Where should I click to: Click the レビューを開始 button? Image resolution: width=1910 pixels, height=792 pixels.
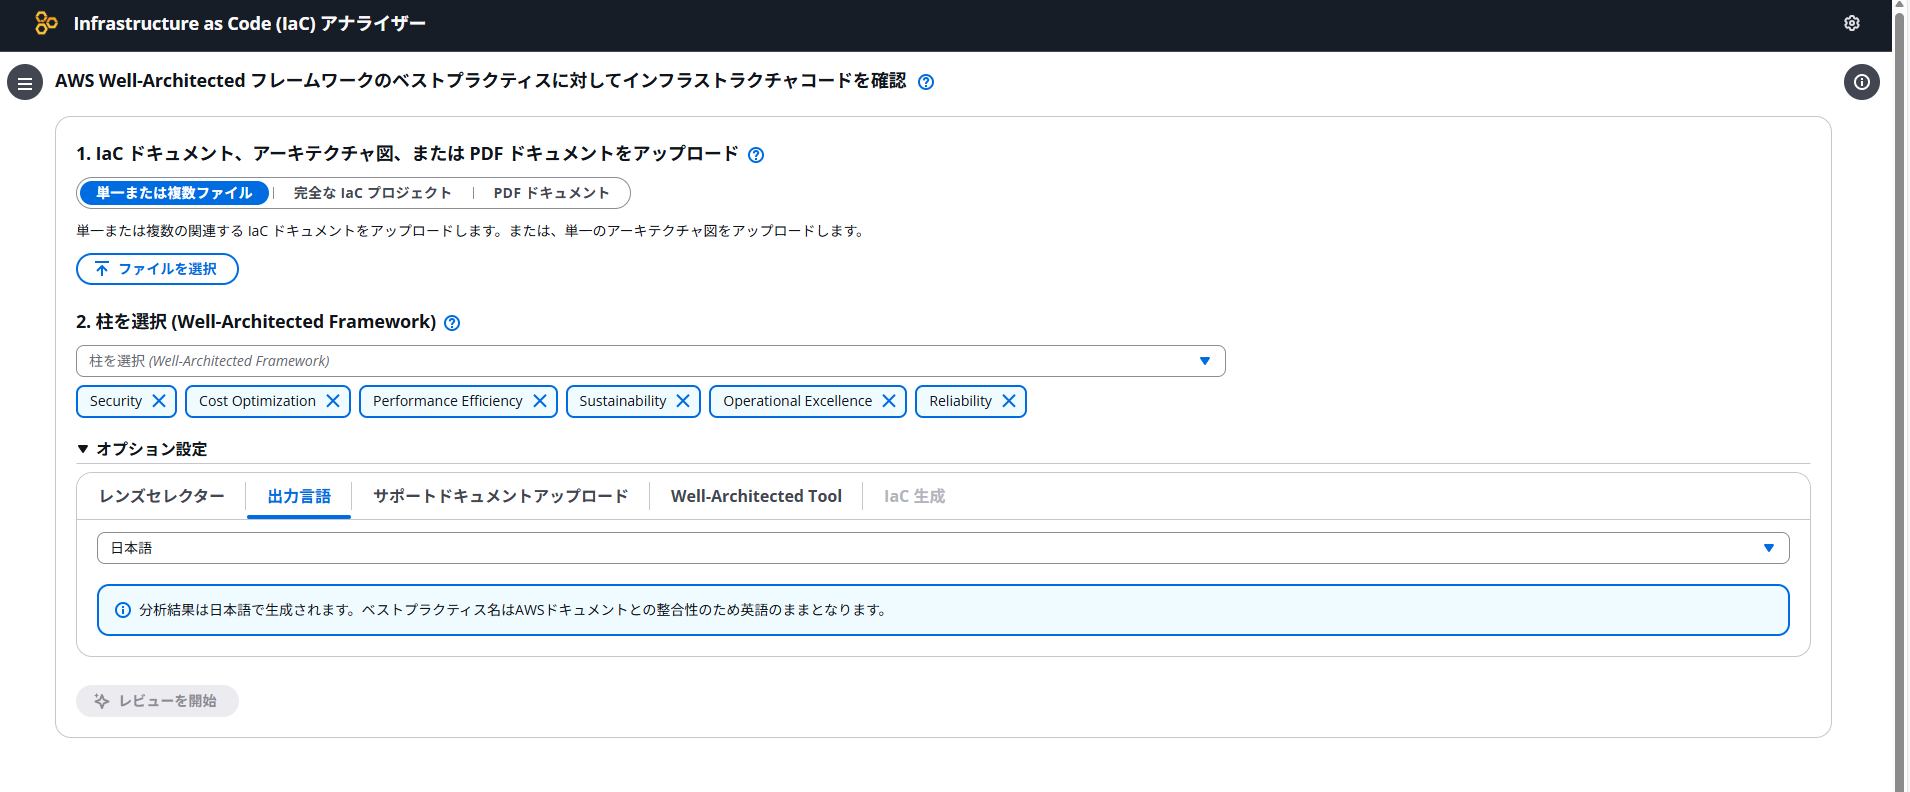pos(157,701)
